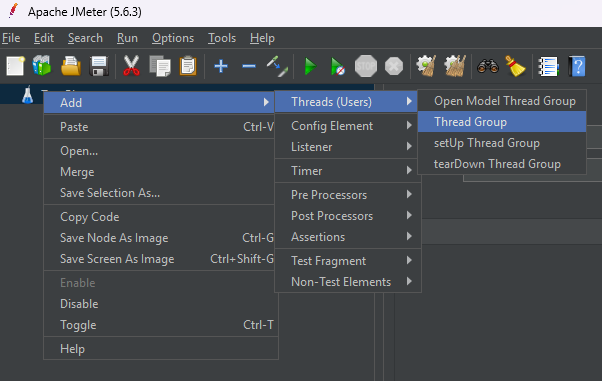
Task: Click the Save floppy disk icon
Action: pos(99,66)
